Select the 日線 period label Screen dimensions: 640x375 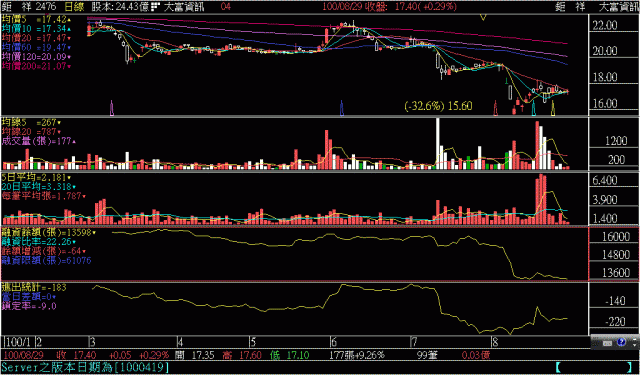pyautogui.click(x=74, y=7)
